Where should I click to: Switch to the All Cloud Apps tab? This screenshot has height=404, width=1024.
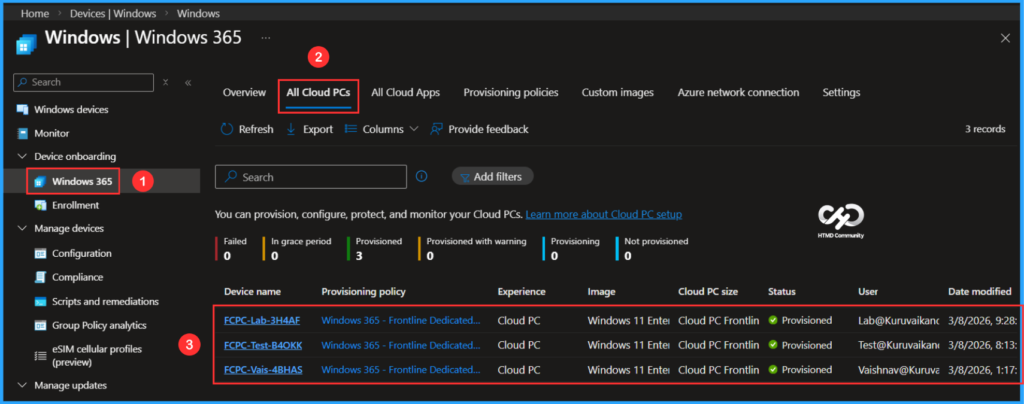pos(406,93)
